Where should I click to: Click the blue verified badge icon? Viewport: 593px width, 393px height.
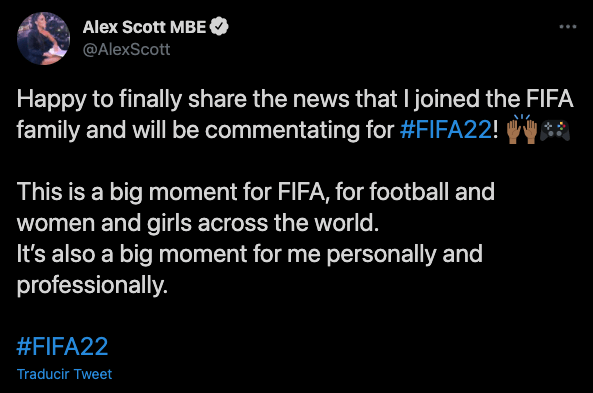[x=219, y=27]
